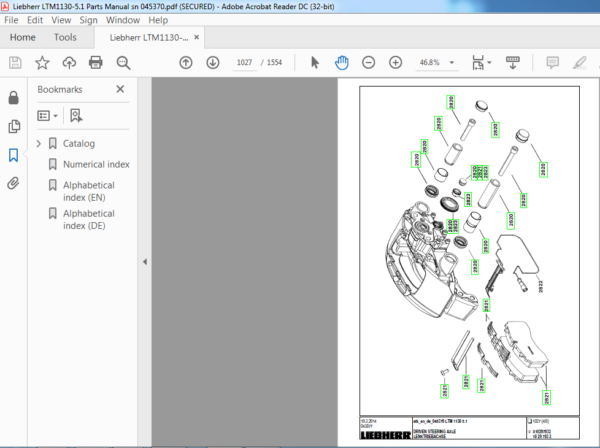
Task: Open the Edit menu
Action: [x=35, y=20]
